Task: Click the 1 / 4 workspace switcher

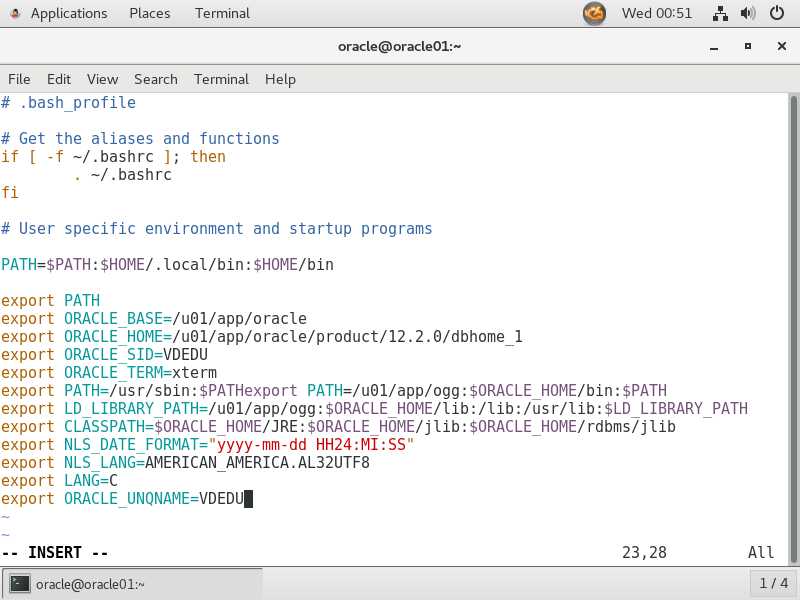Action: [x=773, y=583]
